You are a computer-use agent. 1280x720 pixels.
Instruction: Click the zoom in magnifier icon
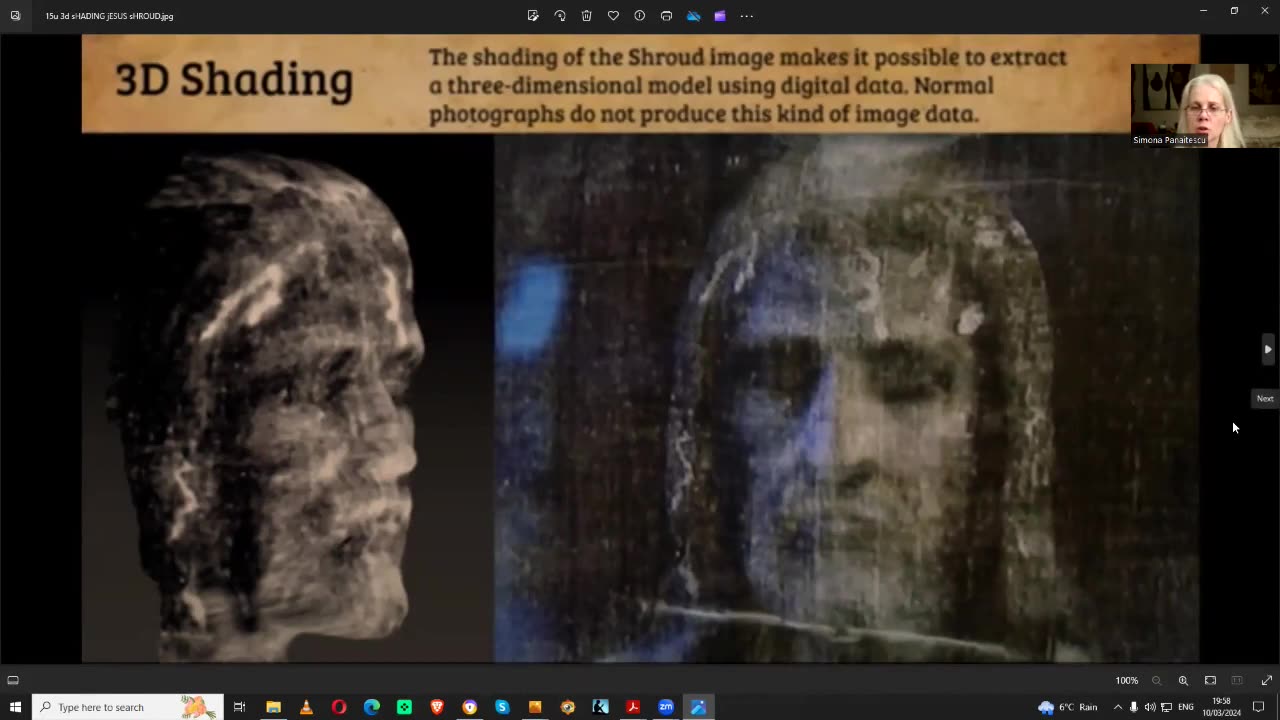[1183, 680]
